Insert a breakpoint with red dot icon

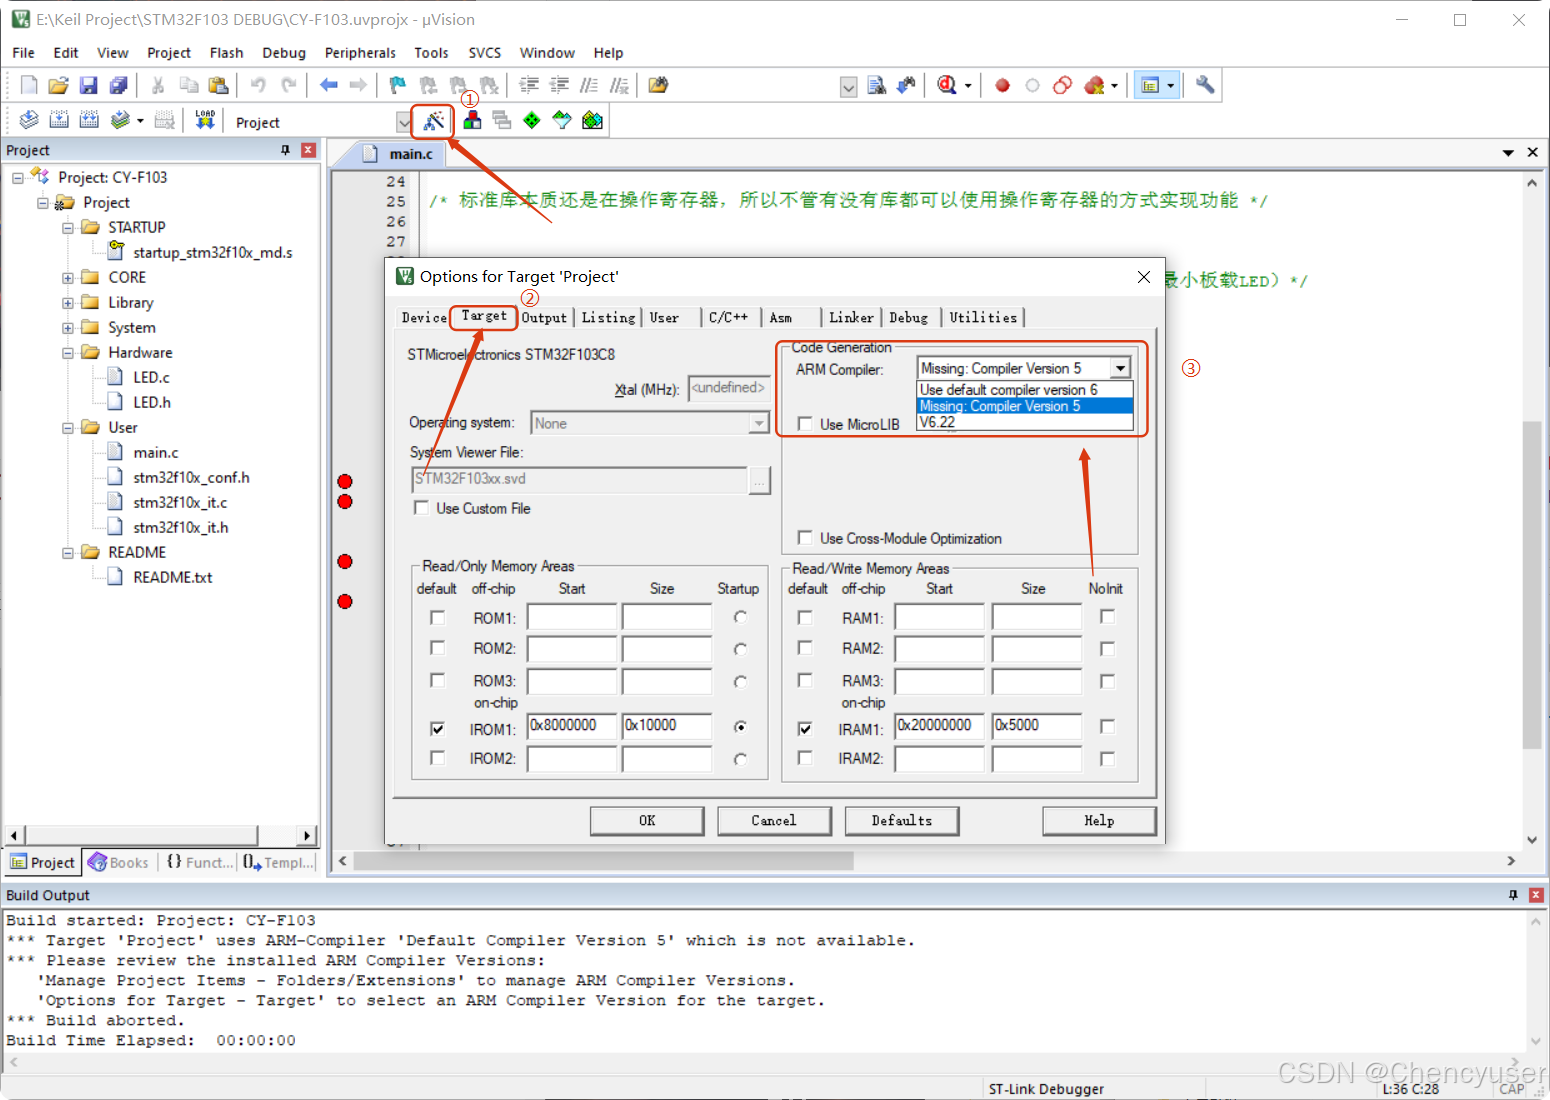(1002, 85)
